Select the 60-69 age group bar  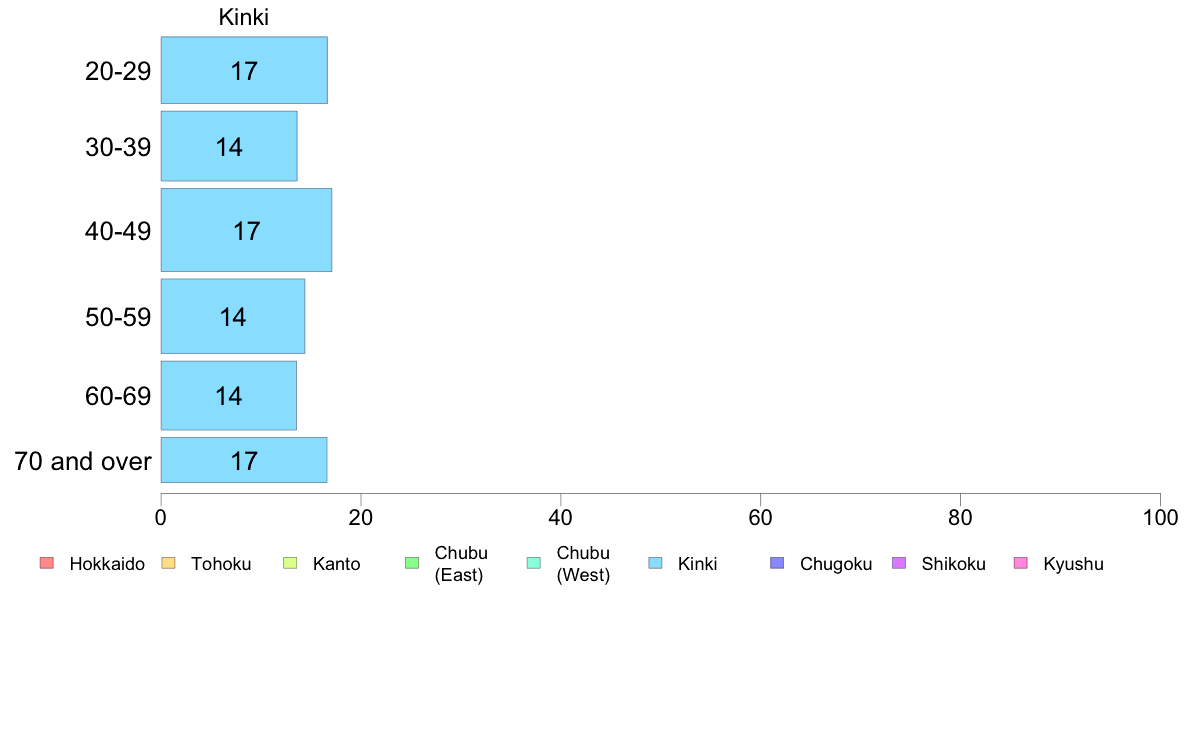(x=229, y=395)
